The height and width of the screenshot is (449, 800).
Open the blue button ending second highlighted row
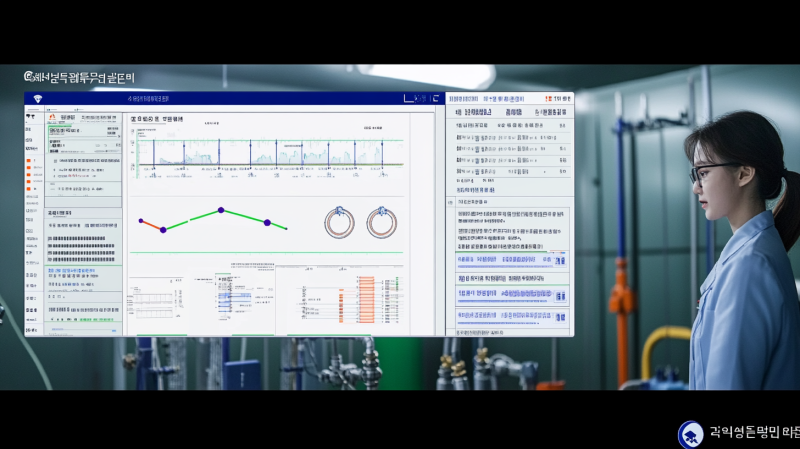560,296
